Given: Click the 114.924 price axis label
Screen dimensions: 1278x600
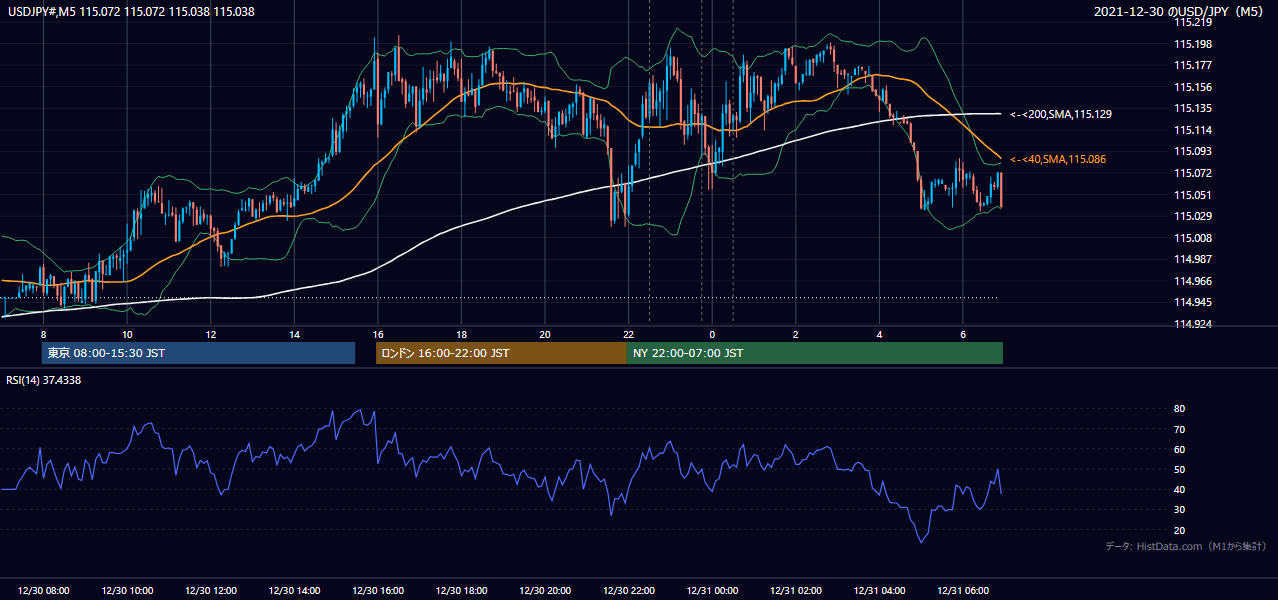Looking at the screenshot, I should click(1191, 324).
